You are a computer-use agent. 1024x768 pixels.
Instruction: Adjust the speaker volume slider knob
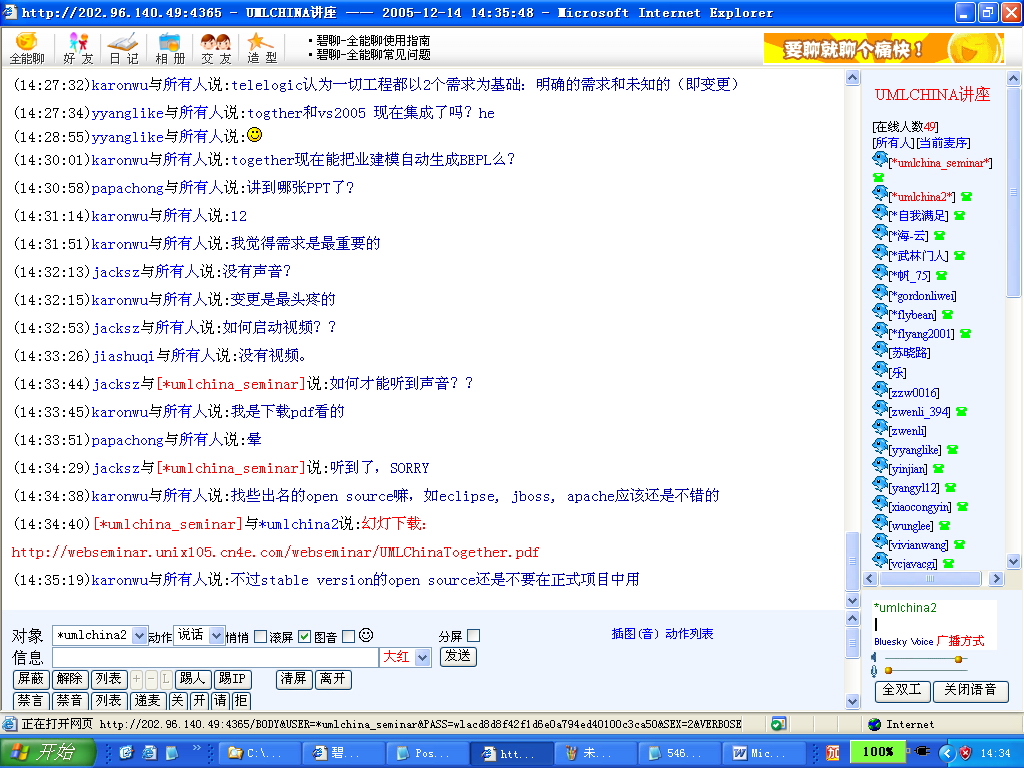[x=958, y=659]
